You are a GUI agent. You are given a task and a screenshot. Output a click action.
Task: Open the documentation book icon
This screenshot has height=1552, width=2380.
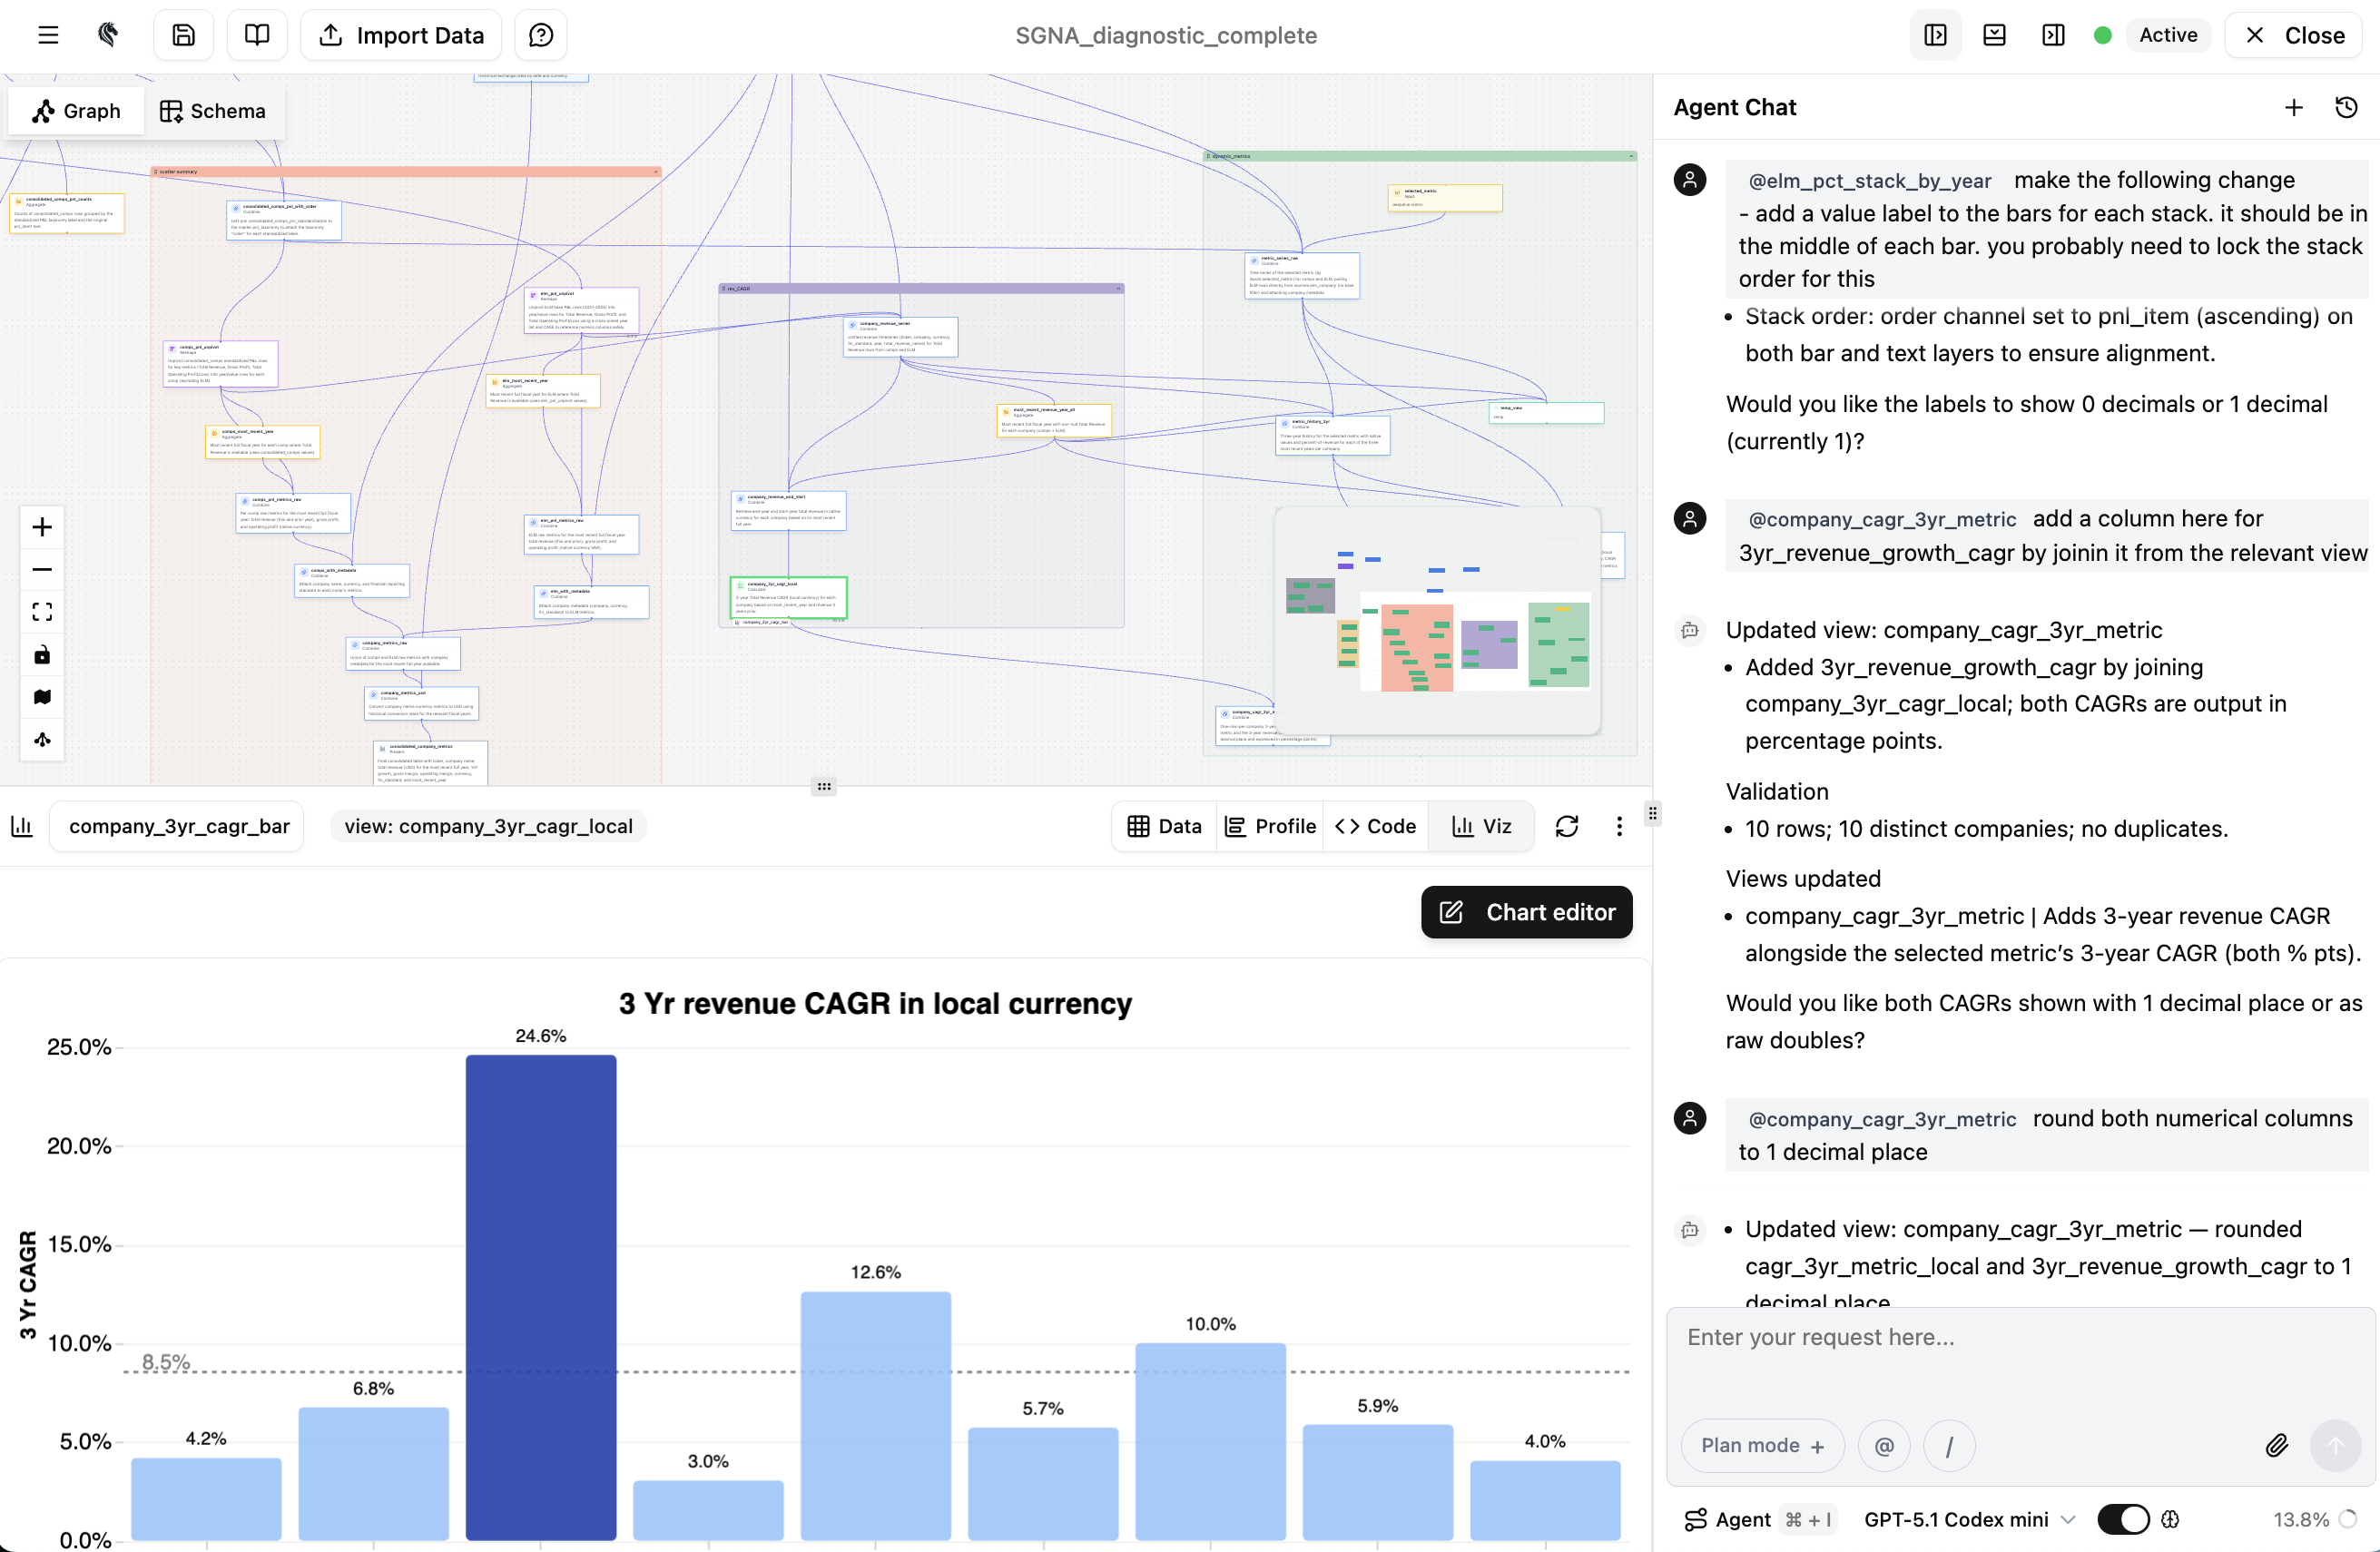[x=256, y=34]
